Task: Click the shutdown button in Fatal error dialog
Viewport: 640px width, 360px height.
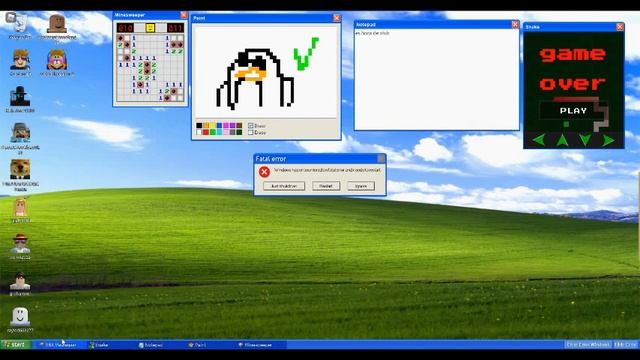Action: point(284,186)
